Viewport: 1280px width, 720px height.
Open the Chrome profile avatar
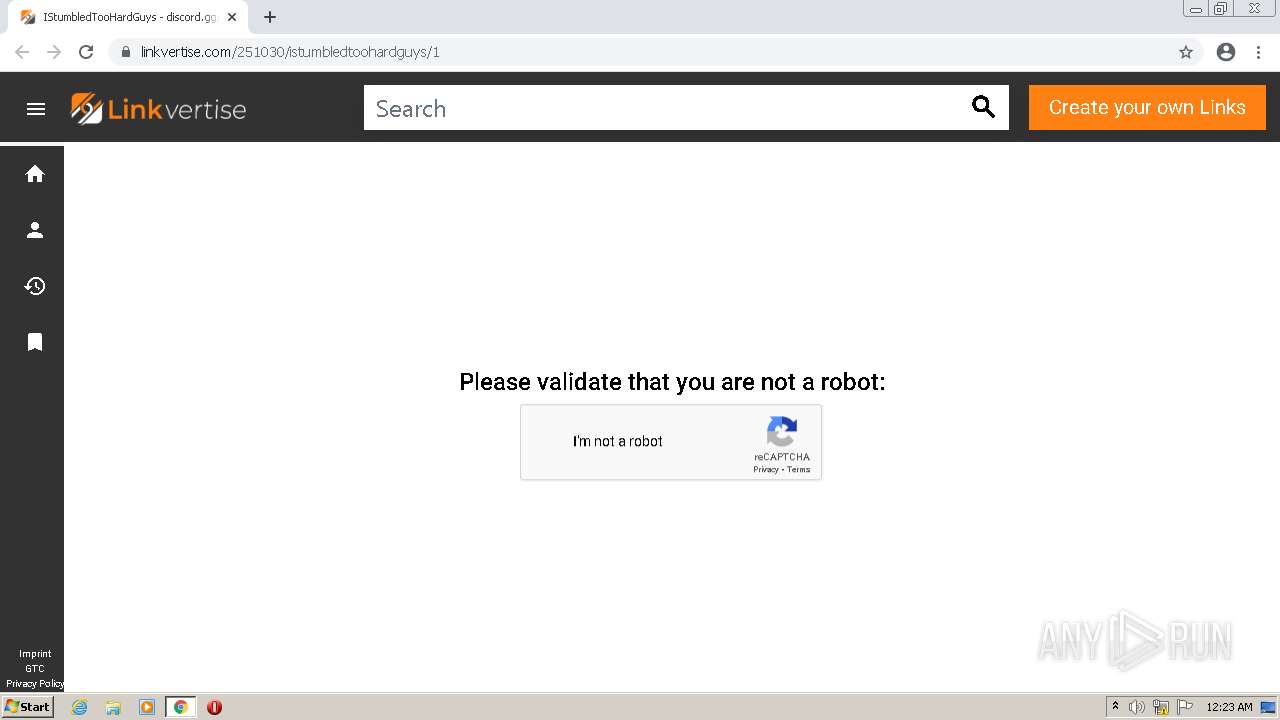pyautogui.click(x=1226, y=52)
